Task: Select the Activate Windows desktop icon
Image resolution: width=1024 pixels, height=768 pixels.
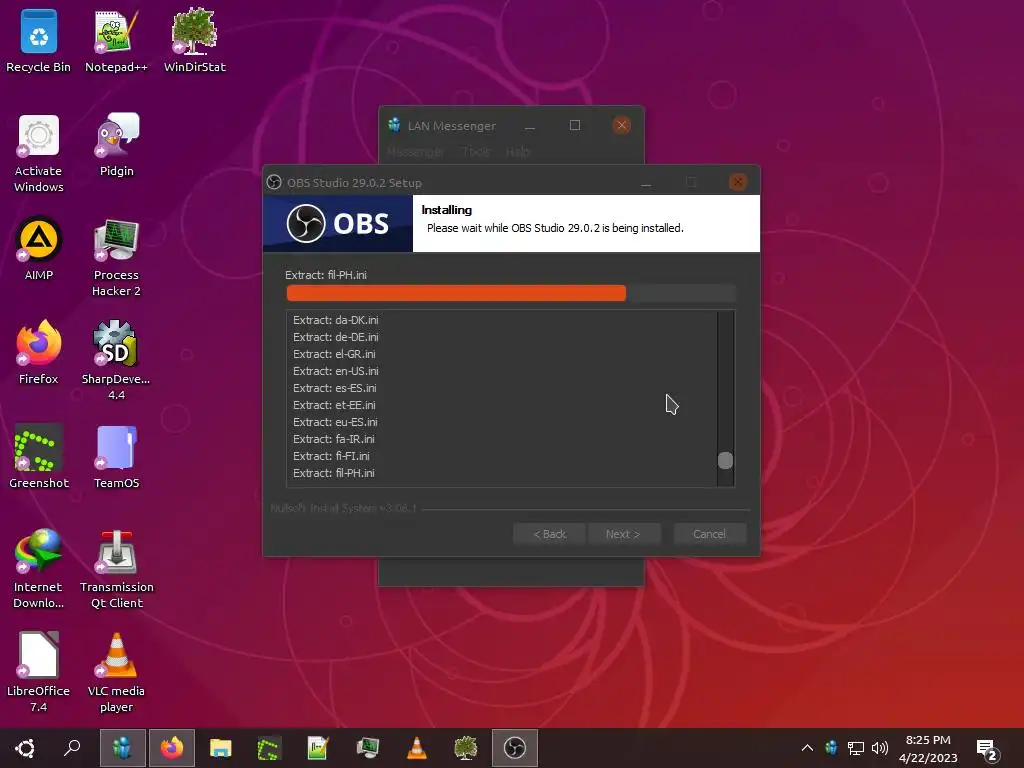Action: (x=39, y=153)
